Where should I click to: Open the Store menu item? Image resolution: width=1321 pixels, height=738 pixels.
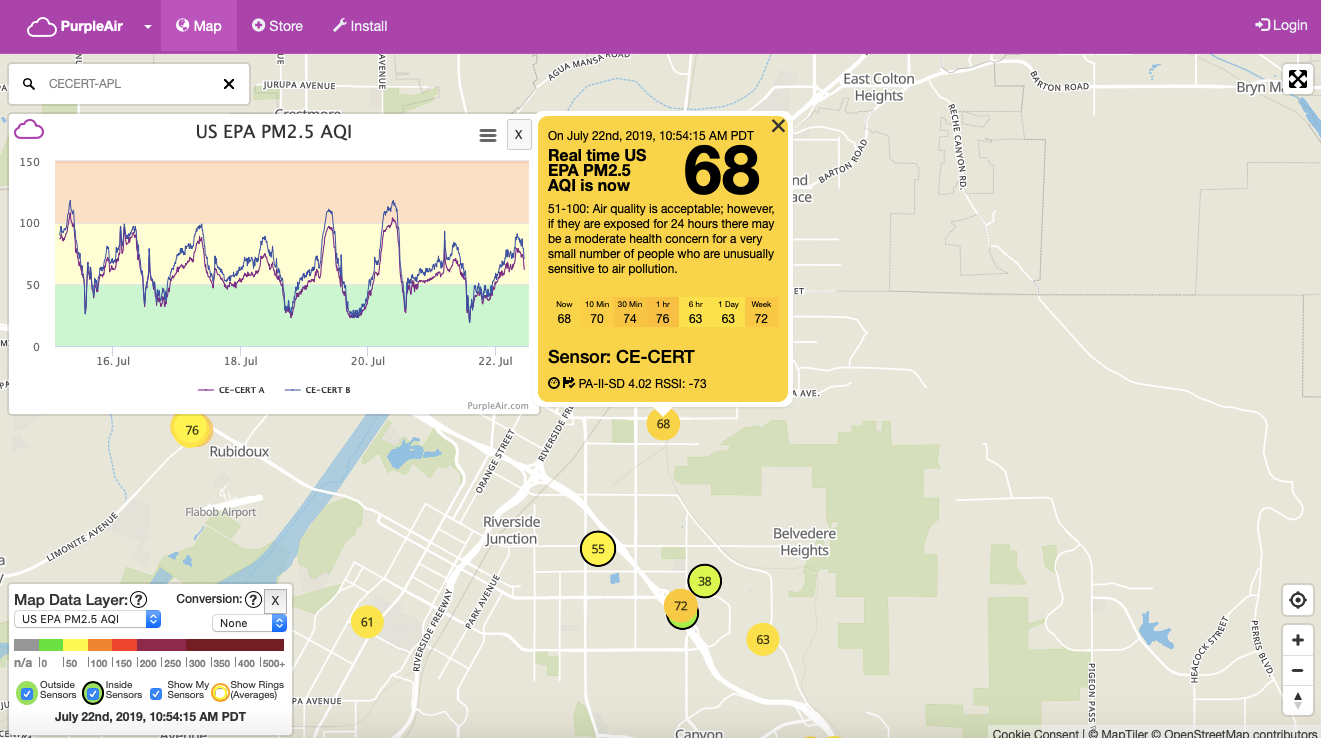pyautogui.click(x=277, y=26)
